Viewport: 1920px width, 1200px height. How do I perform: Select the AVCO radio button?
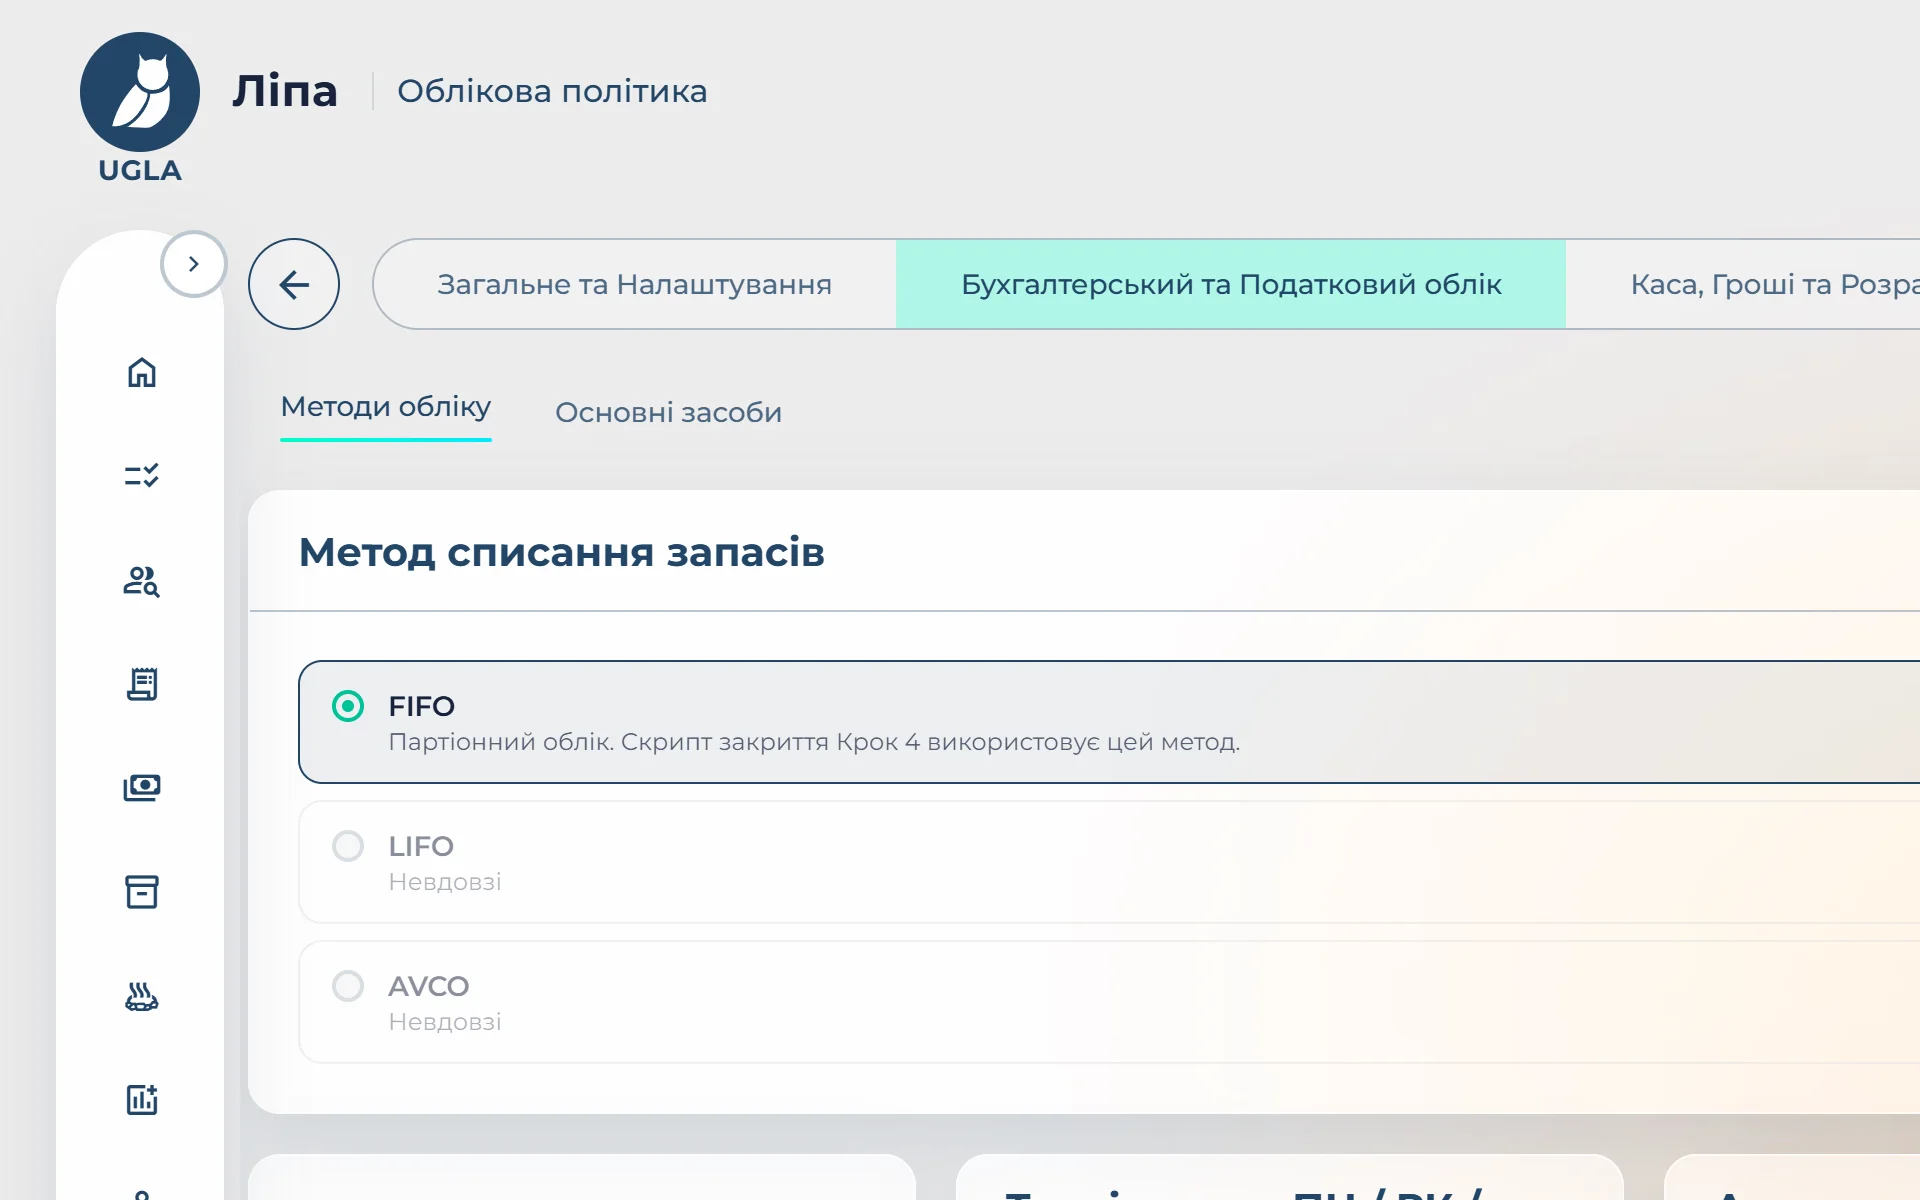(348, 986)
